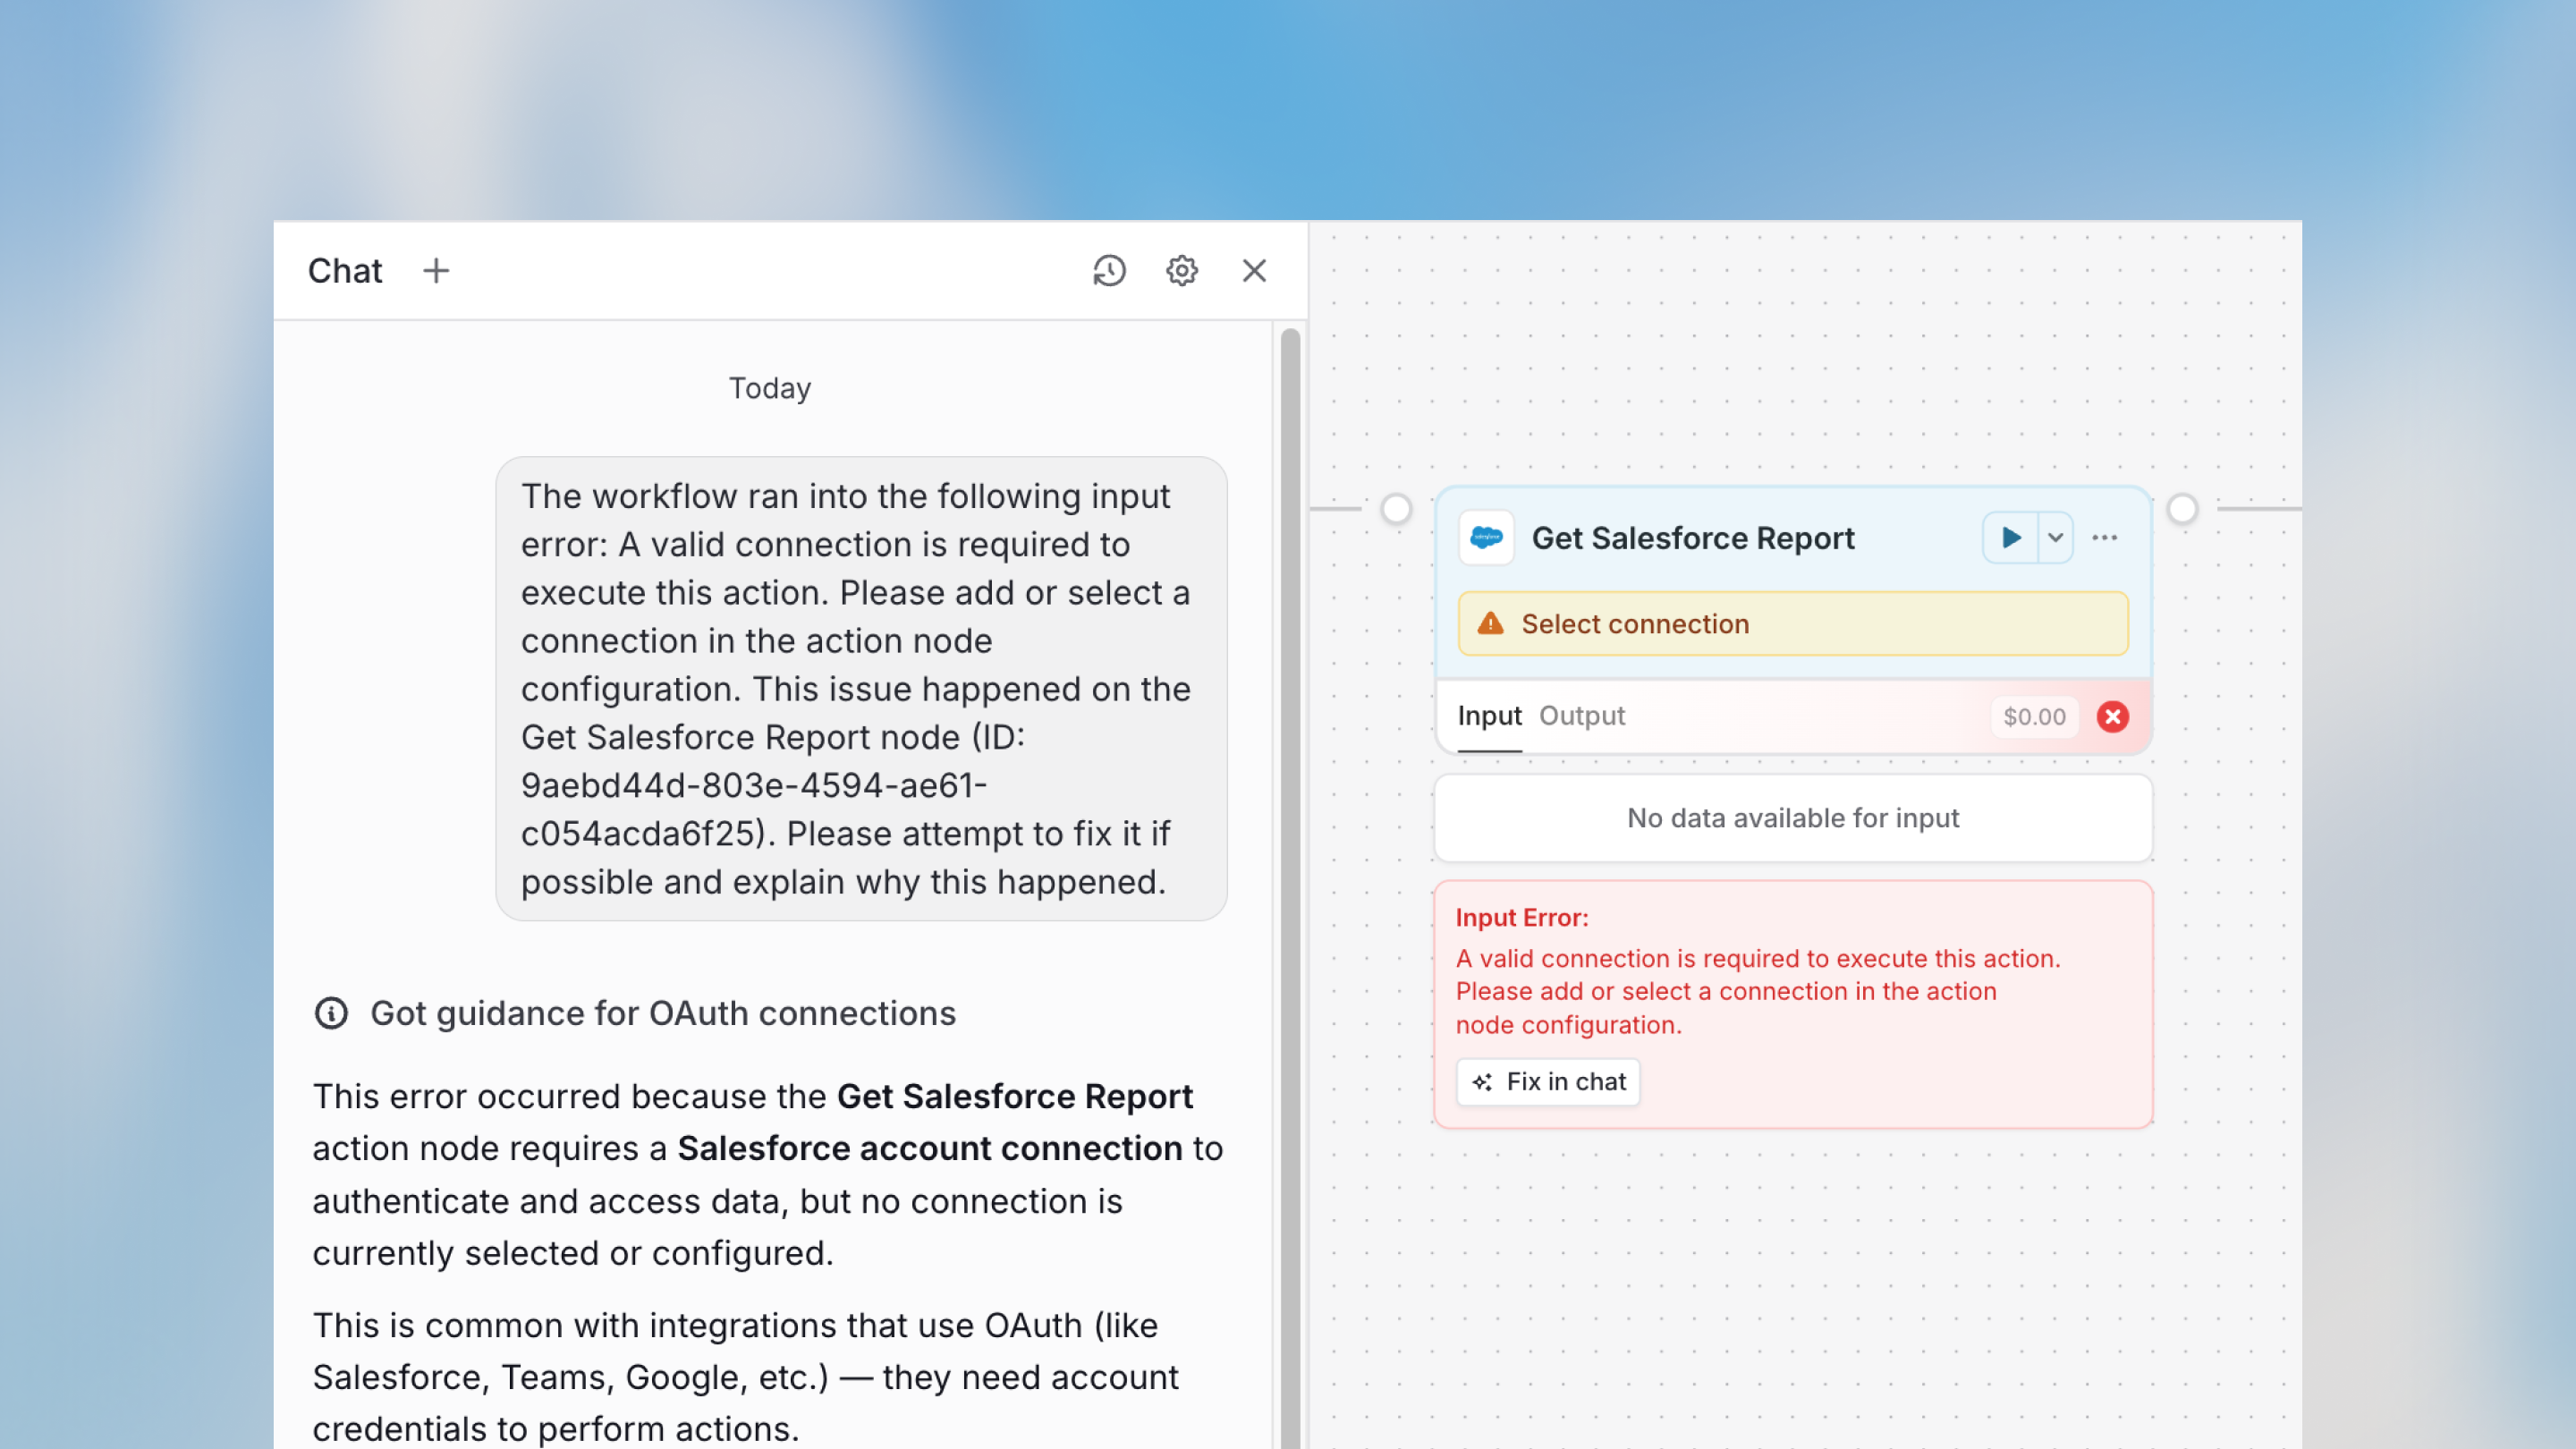
Task: Open chat history clock icon
Action: 1109,271
